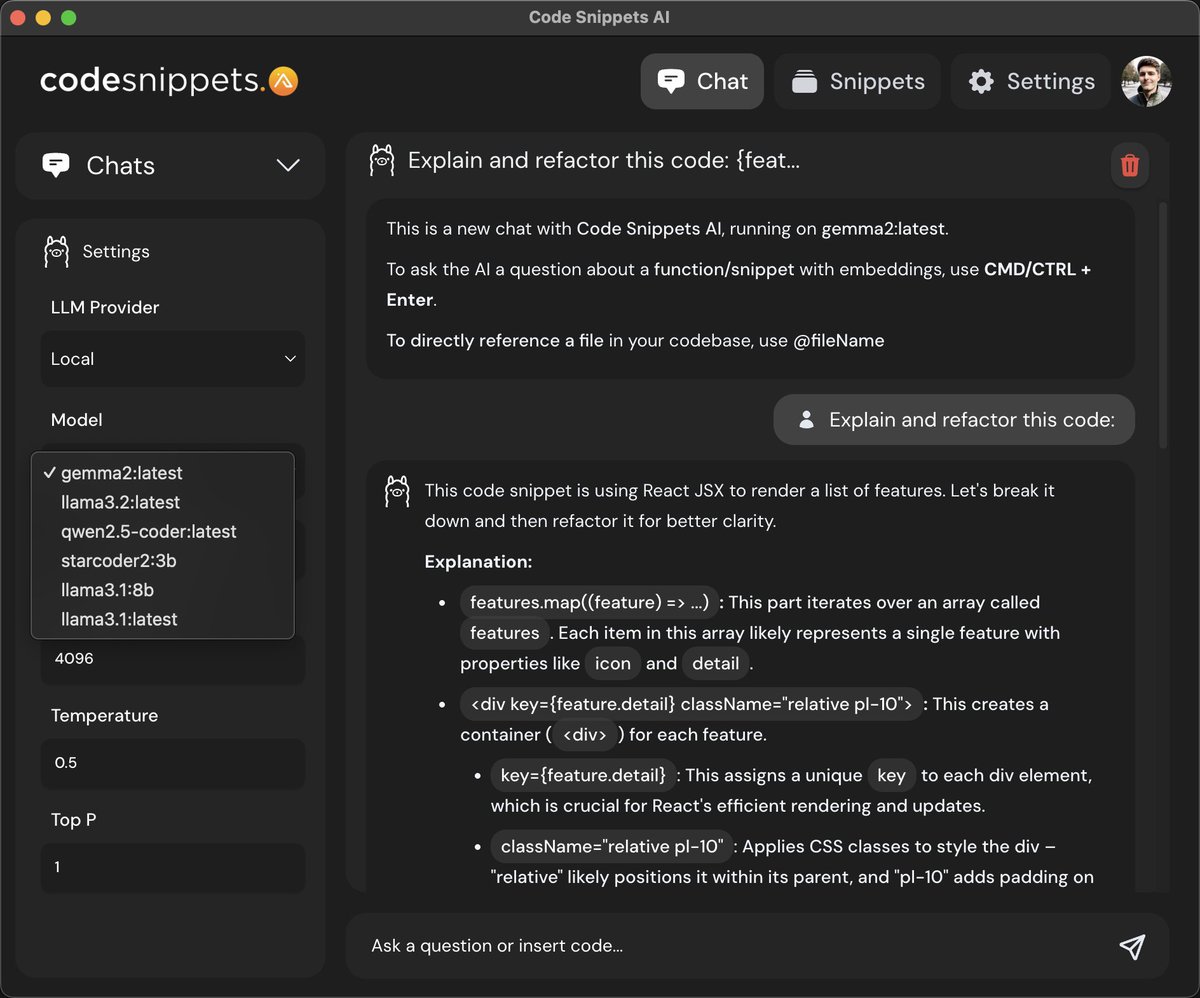Click the 'Model' label in settings

point(77,420)
